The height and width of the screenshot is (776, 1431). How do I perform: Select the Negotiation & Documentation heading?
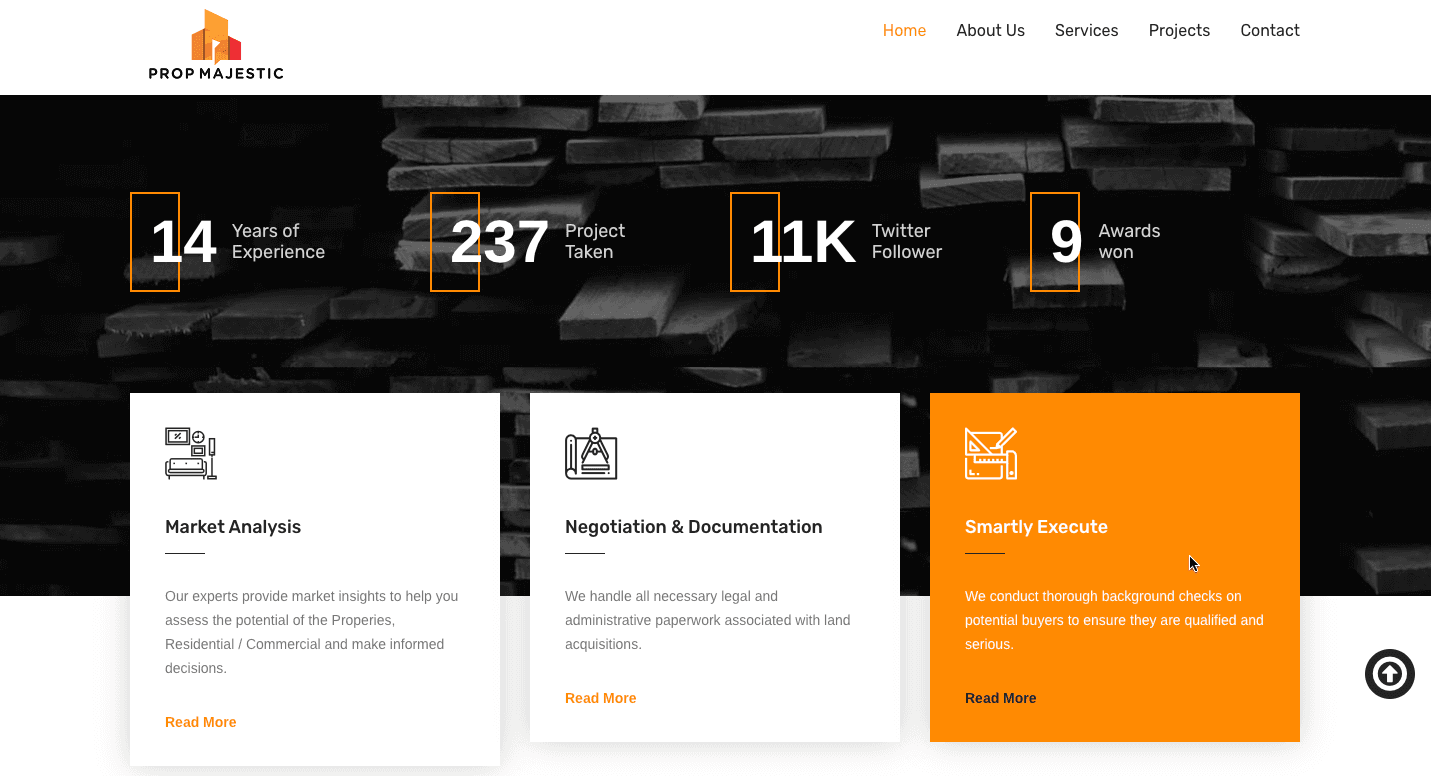[x=693, y=527]
